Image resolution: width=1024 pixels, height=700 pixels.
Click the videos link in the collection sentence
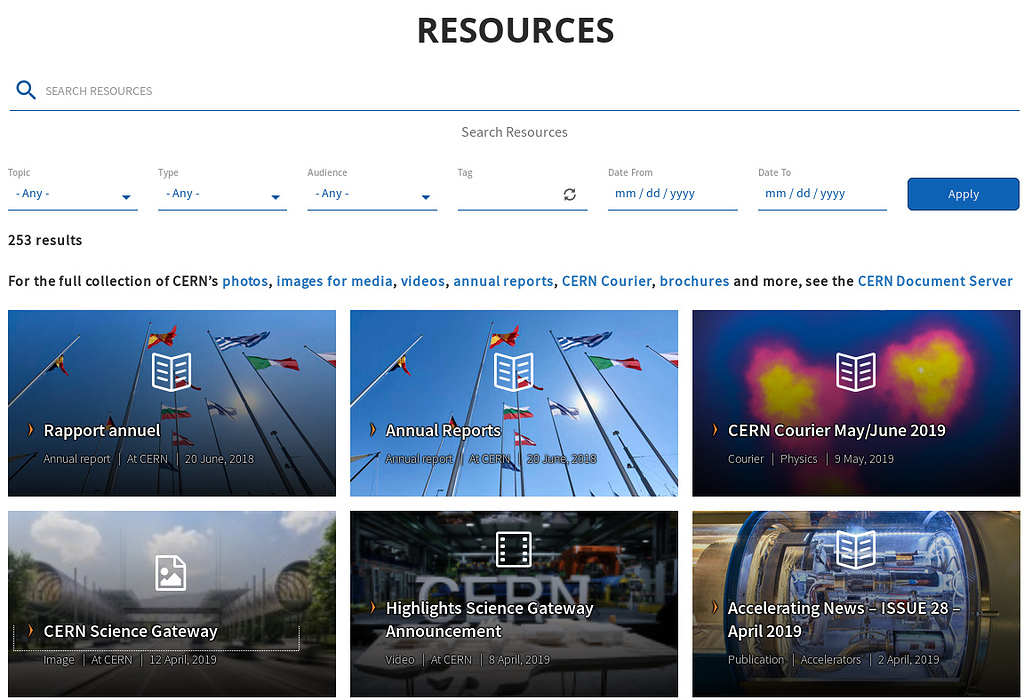(x=422, y=281)
